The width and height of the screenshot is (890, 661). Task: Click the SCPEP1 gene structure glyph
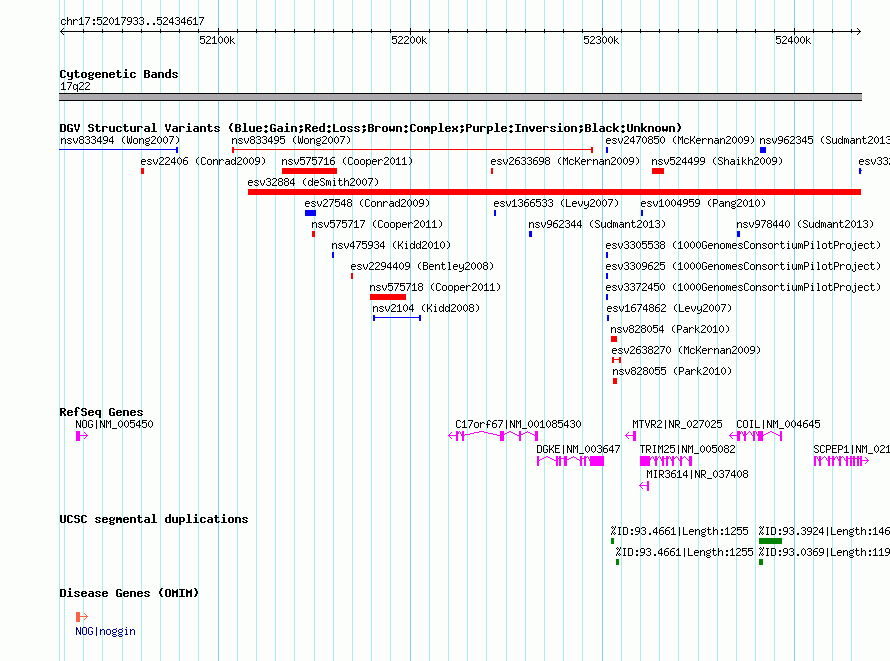coord(841,461)
